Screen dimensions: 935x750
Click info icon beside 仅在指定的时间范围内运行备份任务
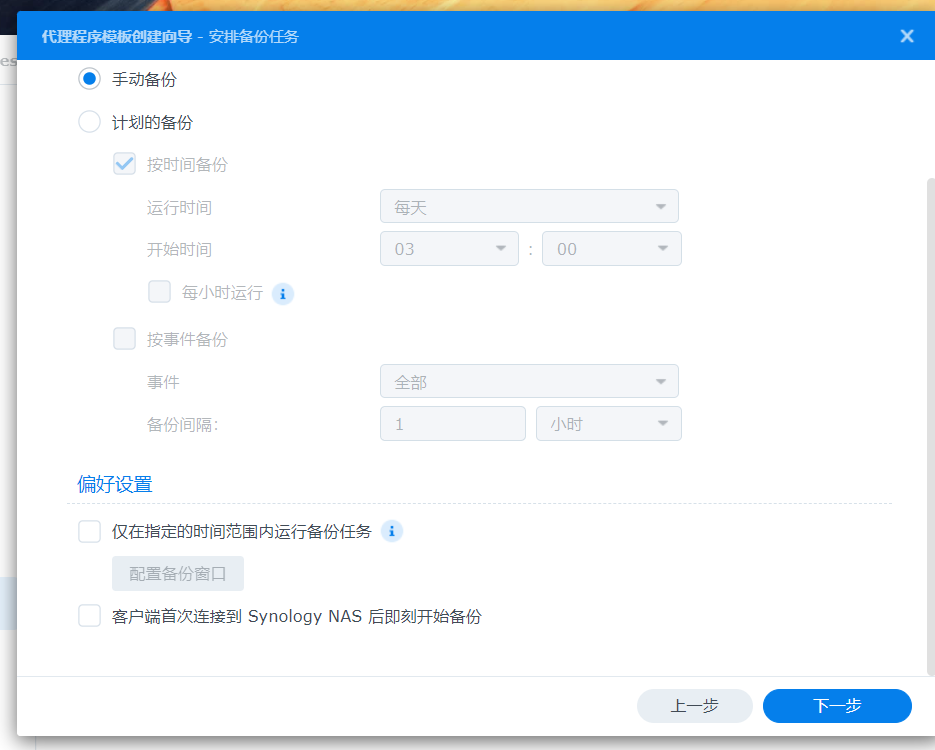click(392, 531)
